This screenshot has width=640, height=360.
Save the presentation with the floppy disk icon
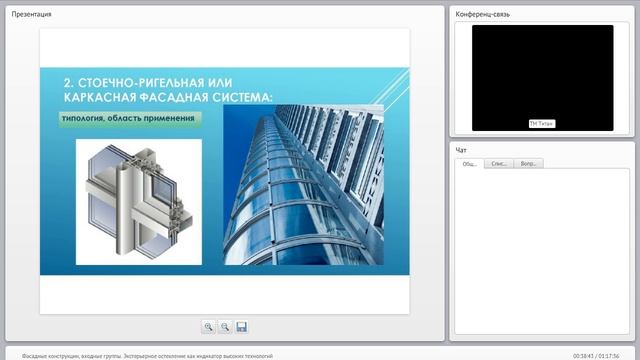coord(241,327)
